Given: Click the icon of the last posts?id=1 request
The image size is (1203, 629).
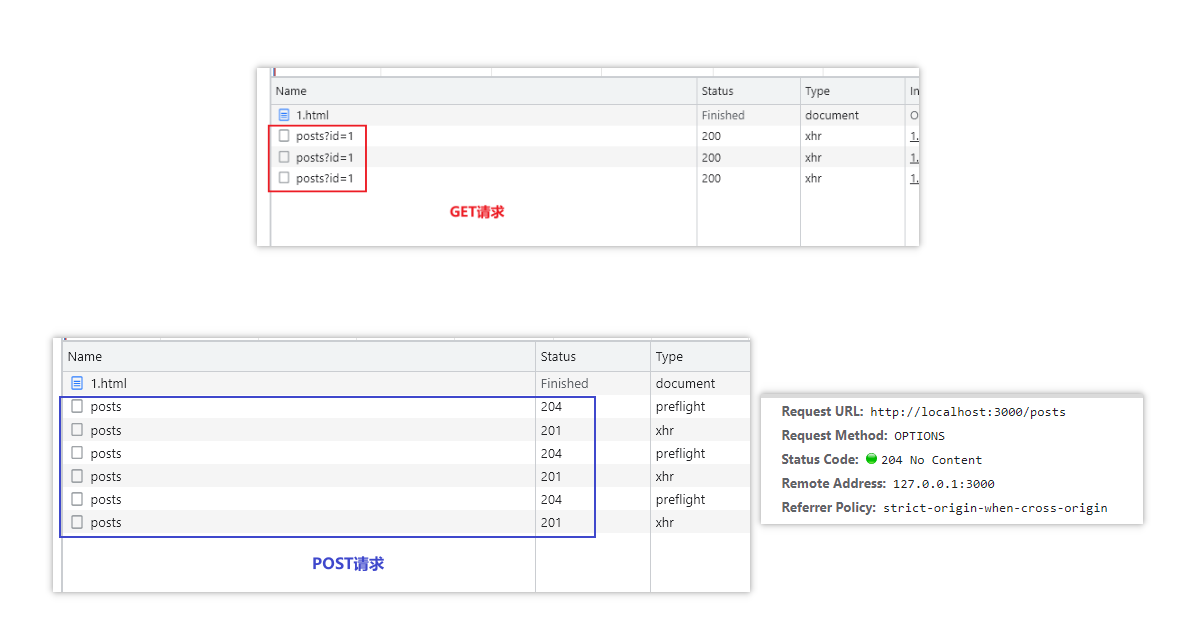Looking at the screenshot, I should point(284,178).
